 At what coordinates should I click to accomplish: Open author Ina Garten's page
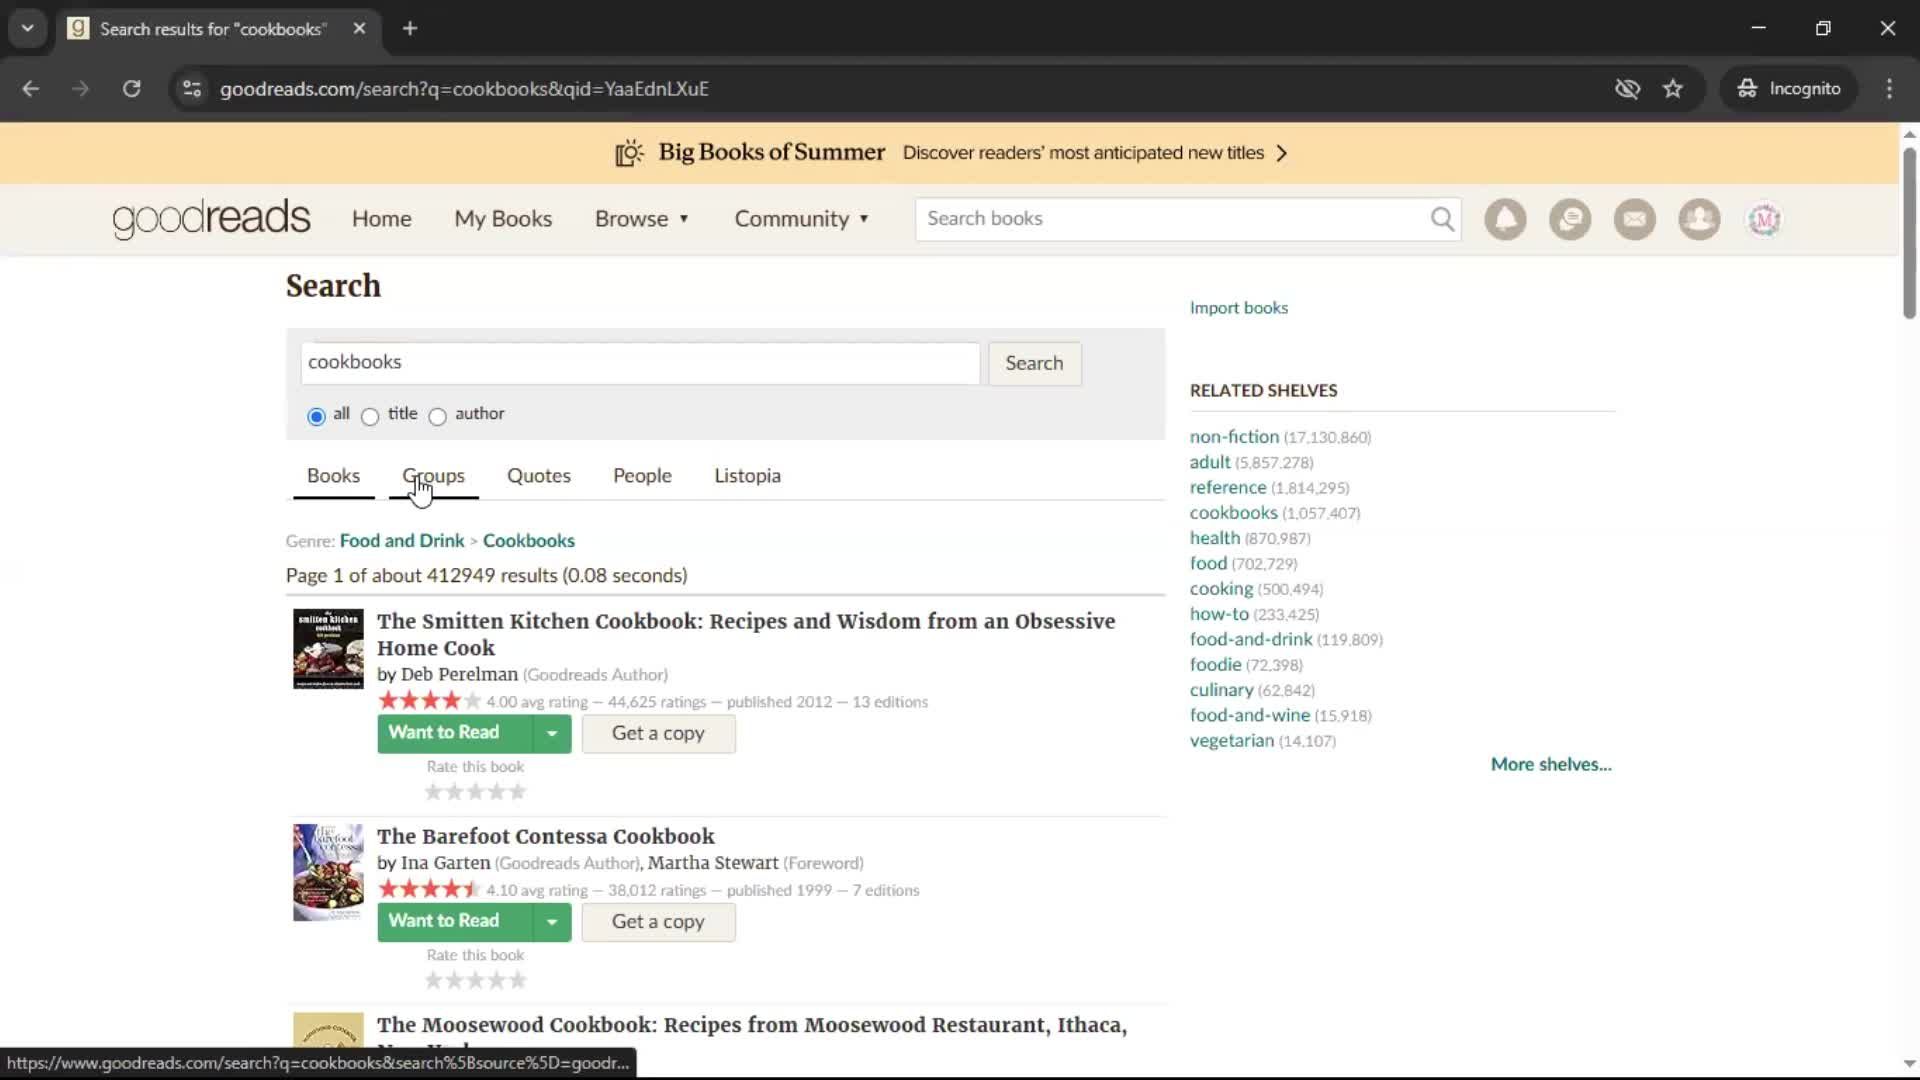pos(445,864)
